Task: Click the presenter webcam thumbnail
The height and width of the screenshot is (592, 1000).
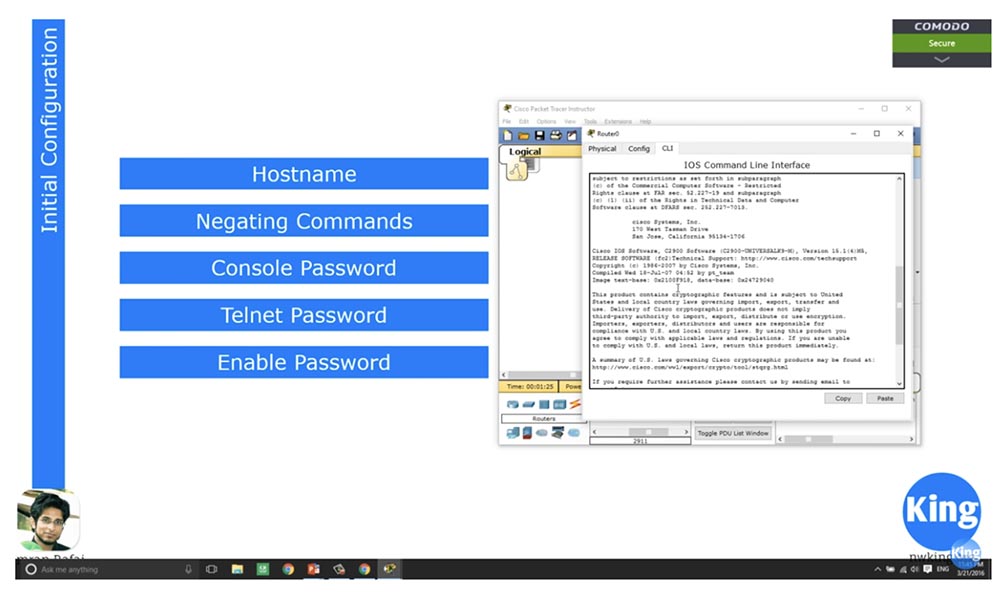Action: (47, 521)
